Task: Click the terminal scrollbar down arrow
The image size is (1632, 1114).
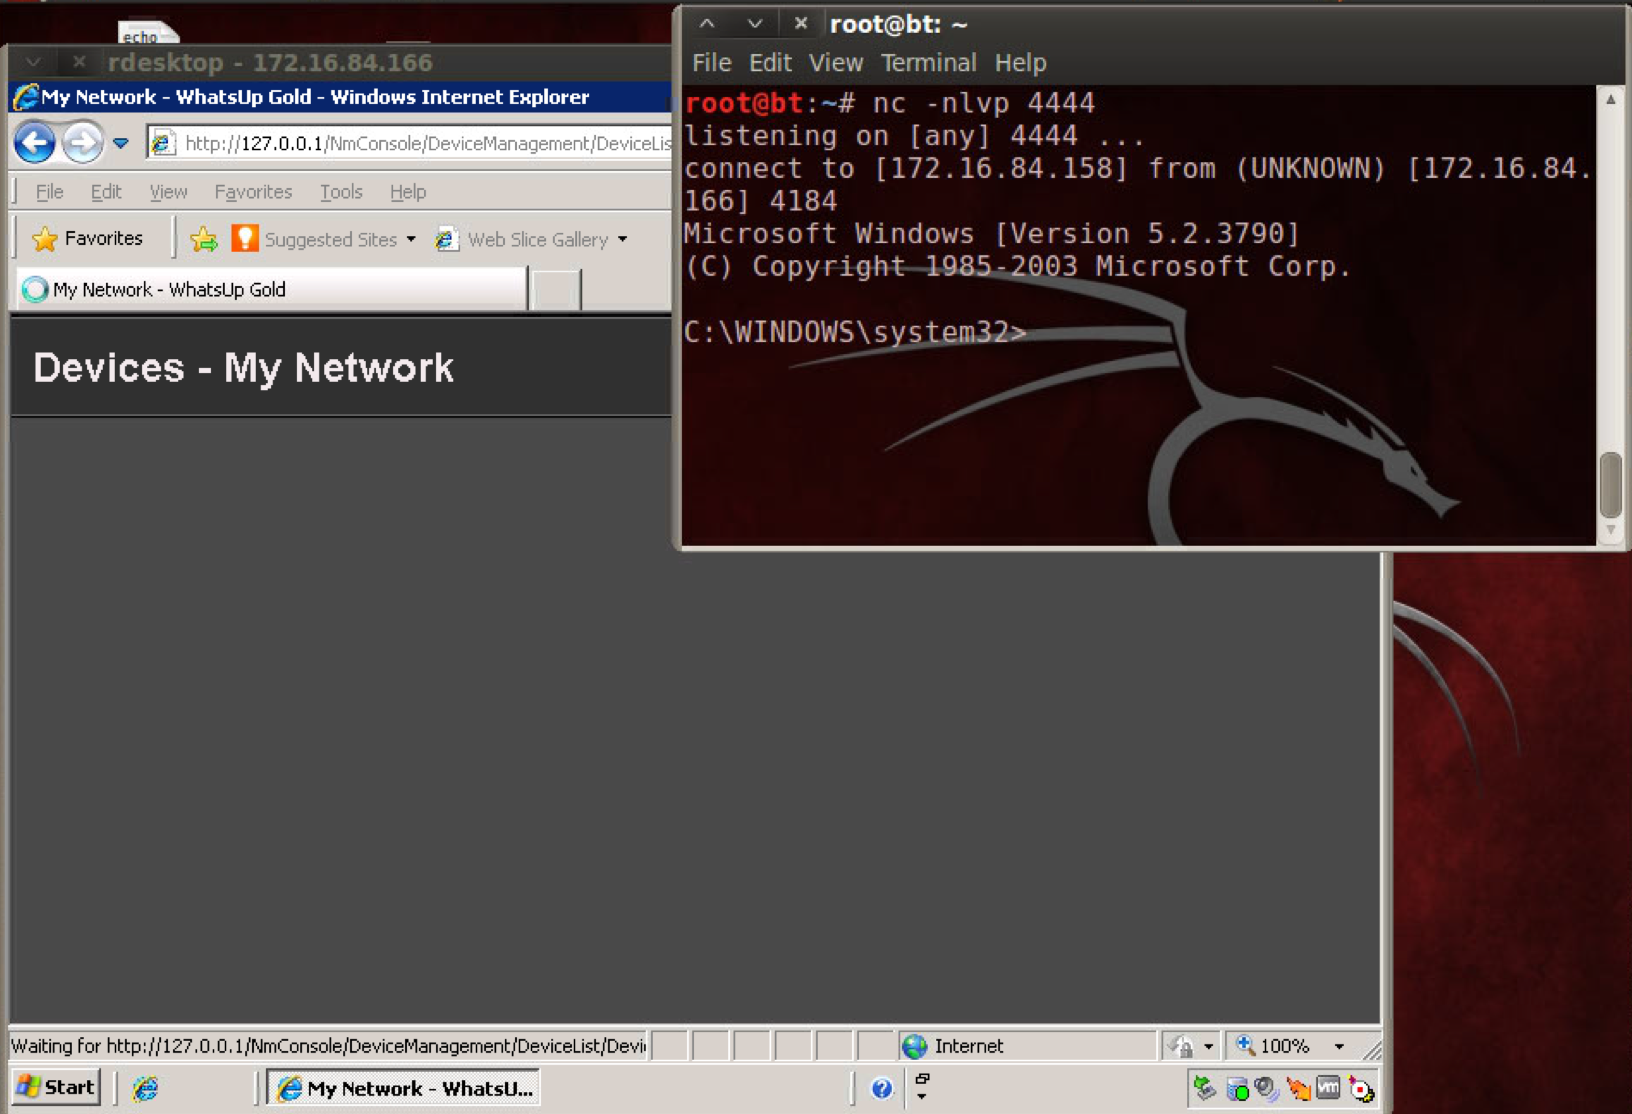Action: click(1610, 531)
